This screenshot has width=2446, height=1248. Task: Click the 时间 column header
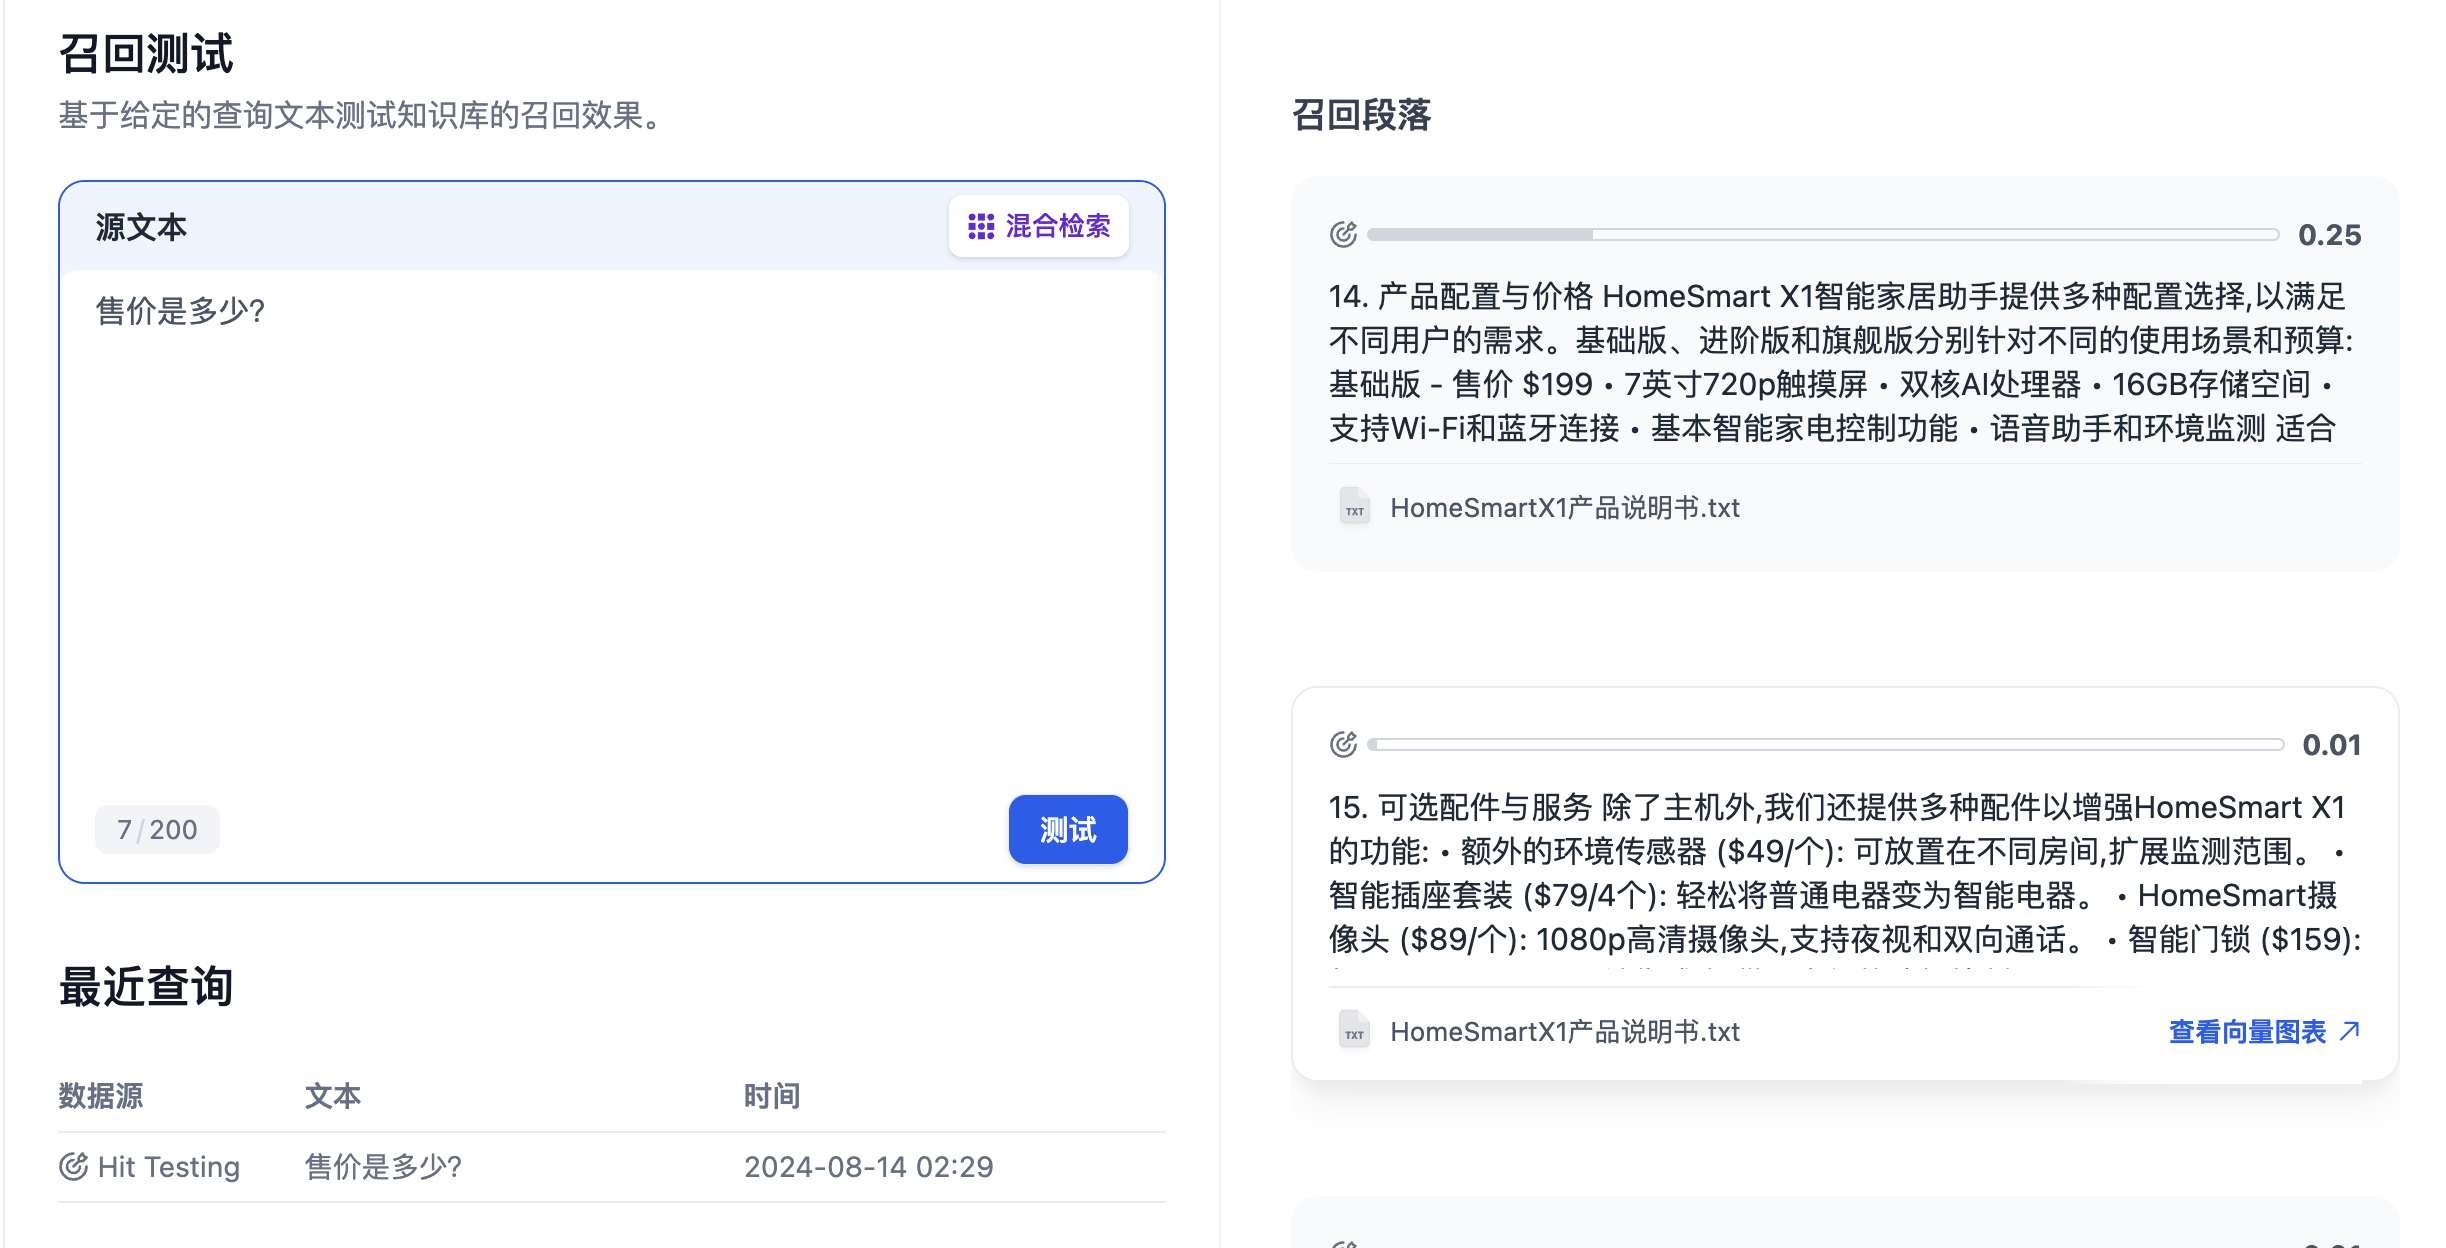pyautogui.click(x=771, y=1096)
